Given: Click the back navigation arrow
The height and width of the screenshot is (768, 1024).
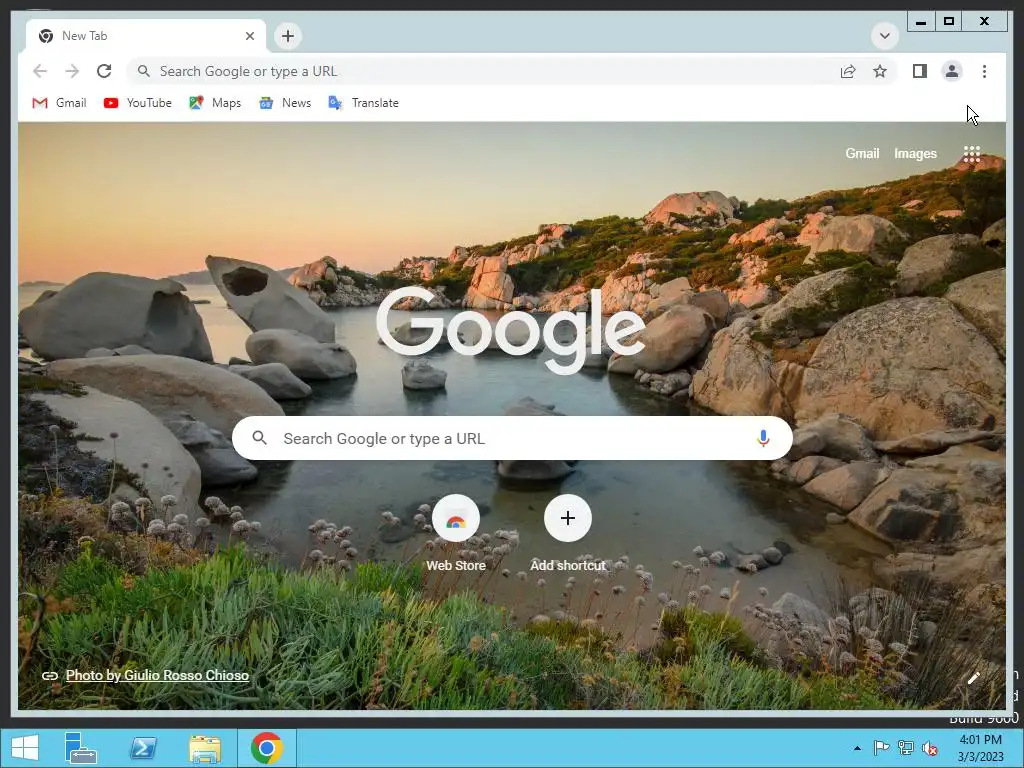Looking at the screenshot, I should pos(40,71).
